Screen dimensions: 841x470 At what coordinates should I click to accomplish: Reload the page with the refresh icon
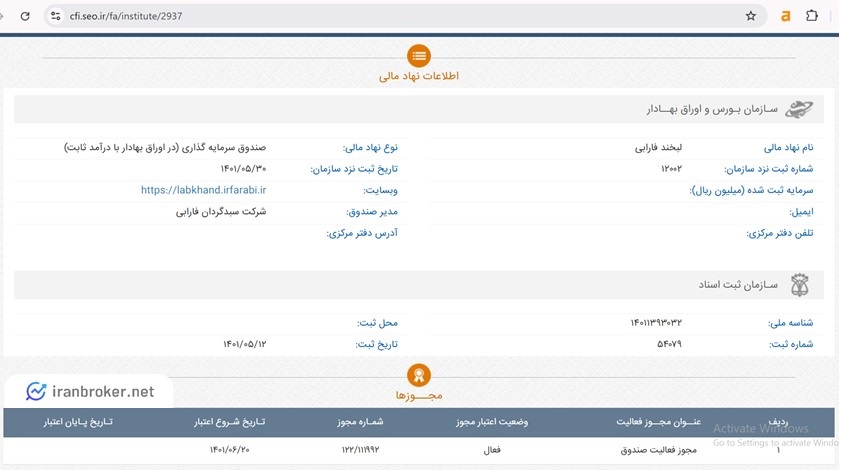tap(25, 16)
